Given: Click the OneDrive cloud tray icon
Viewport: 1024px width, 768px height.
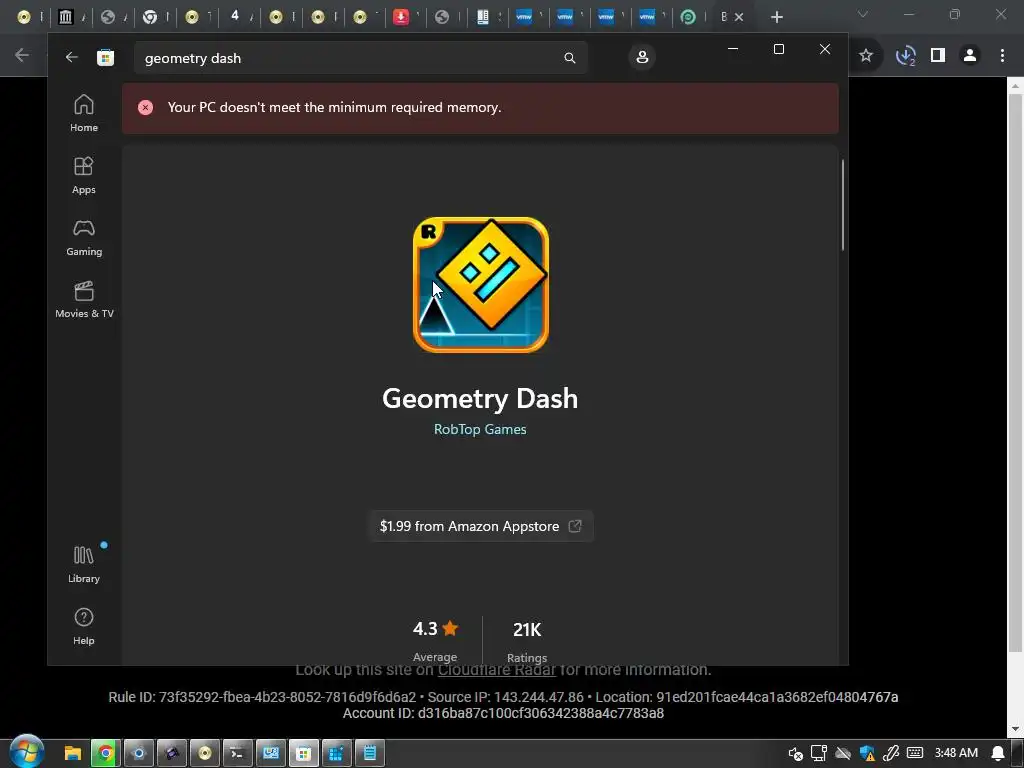Looking at the screenshot, I should [x=843, y=754].
